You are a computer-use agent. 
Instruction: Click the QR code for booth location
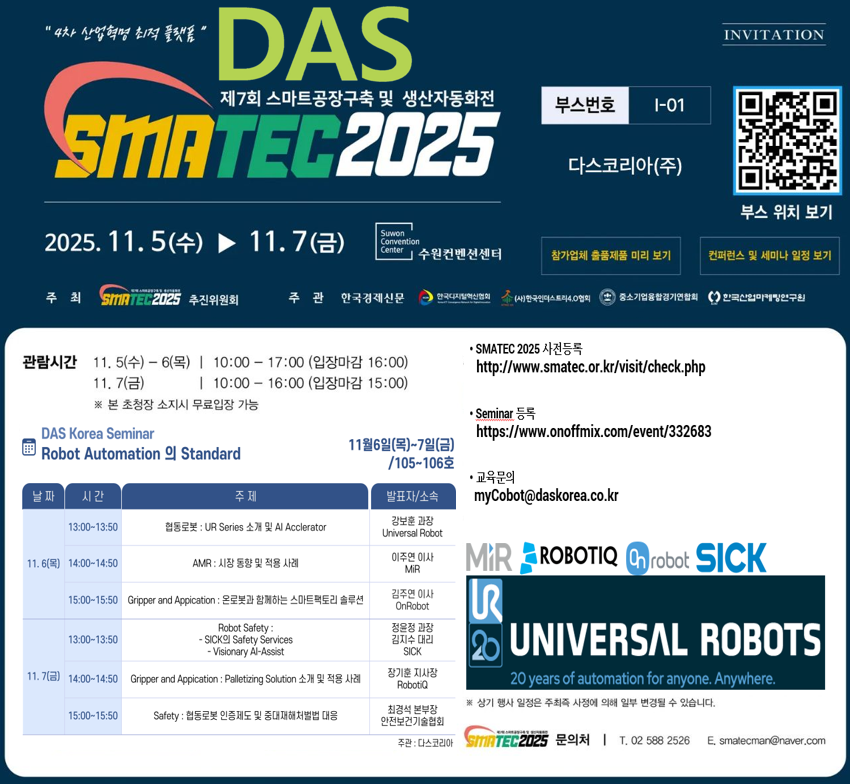pyautogui.click(x=785, y=142)
